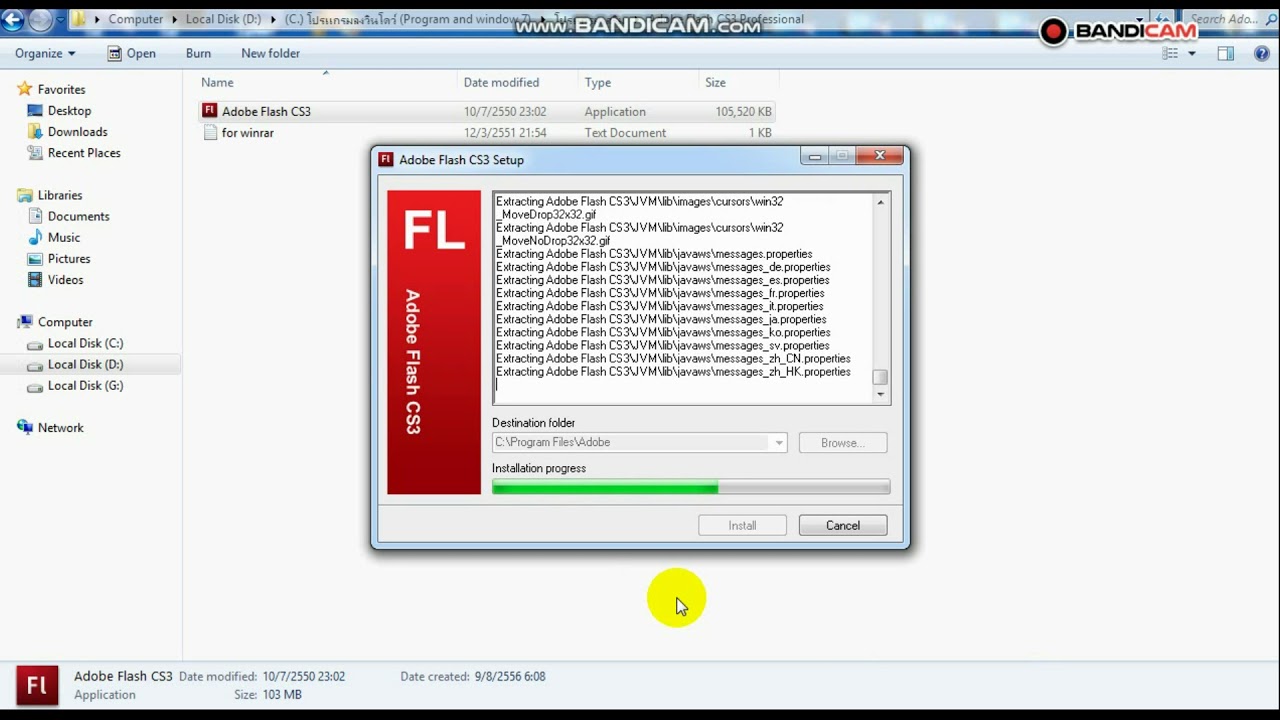The image size is (1280, 720).
Task: Open Network in the navigation pane
Action: pyautogui.click(x=60, y=427)
